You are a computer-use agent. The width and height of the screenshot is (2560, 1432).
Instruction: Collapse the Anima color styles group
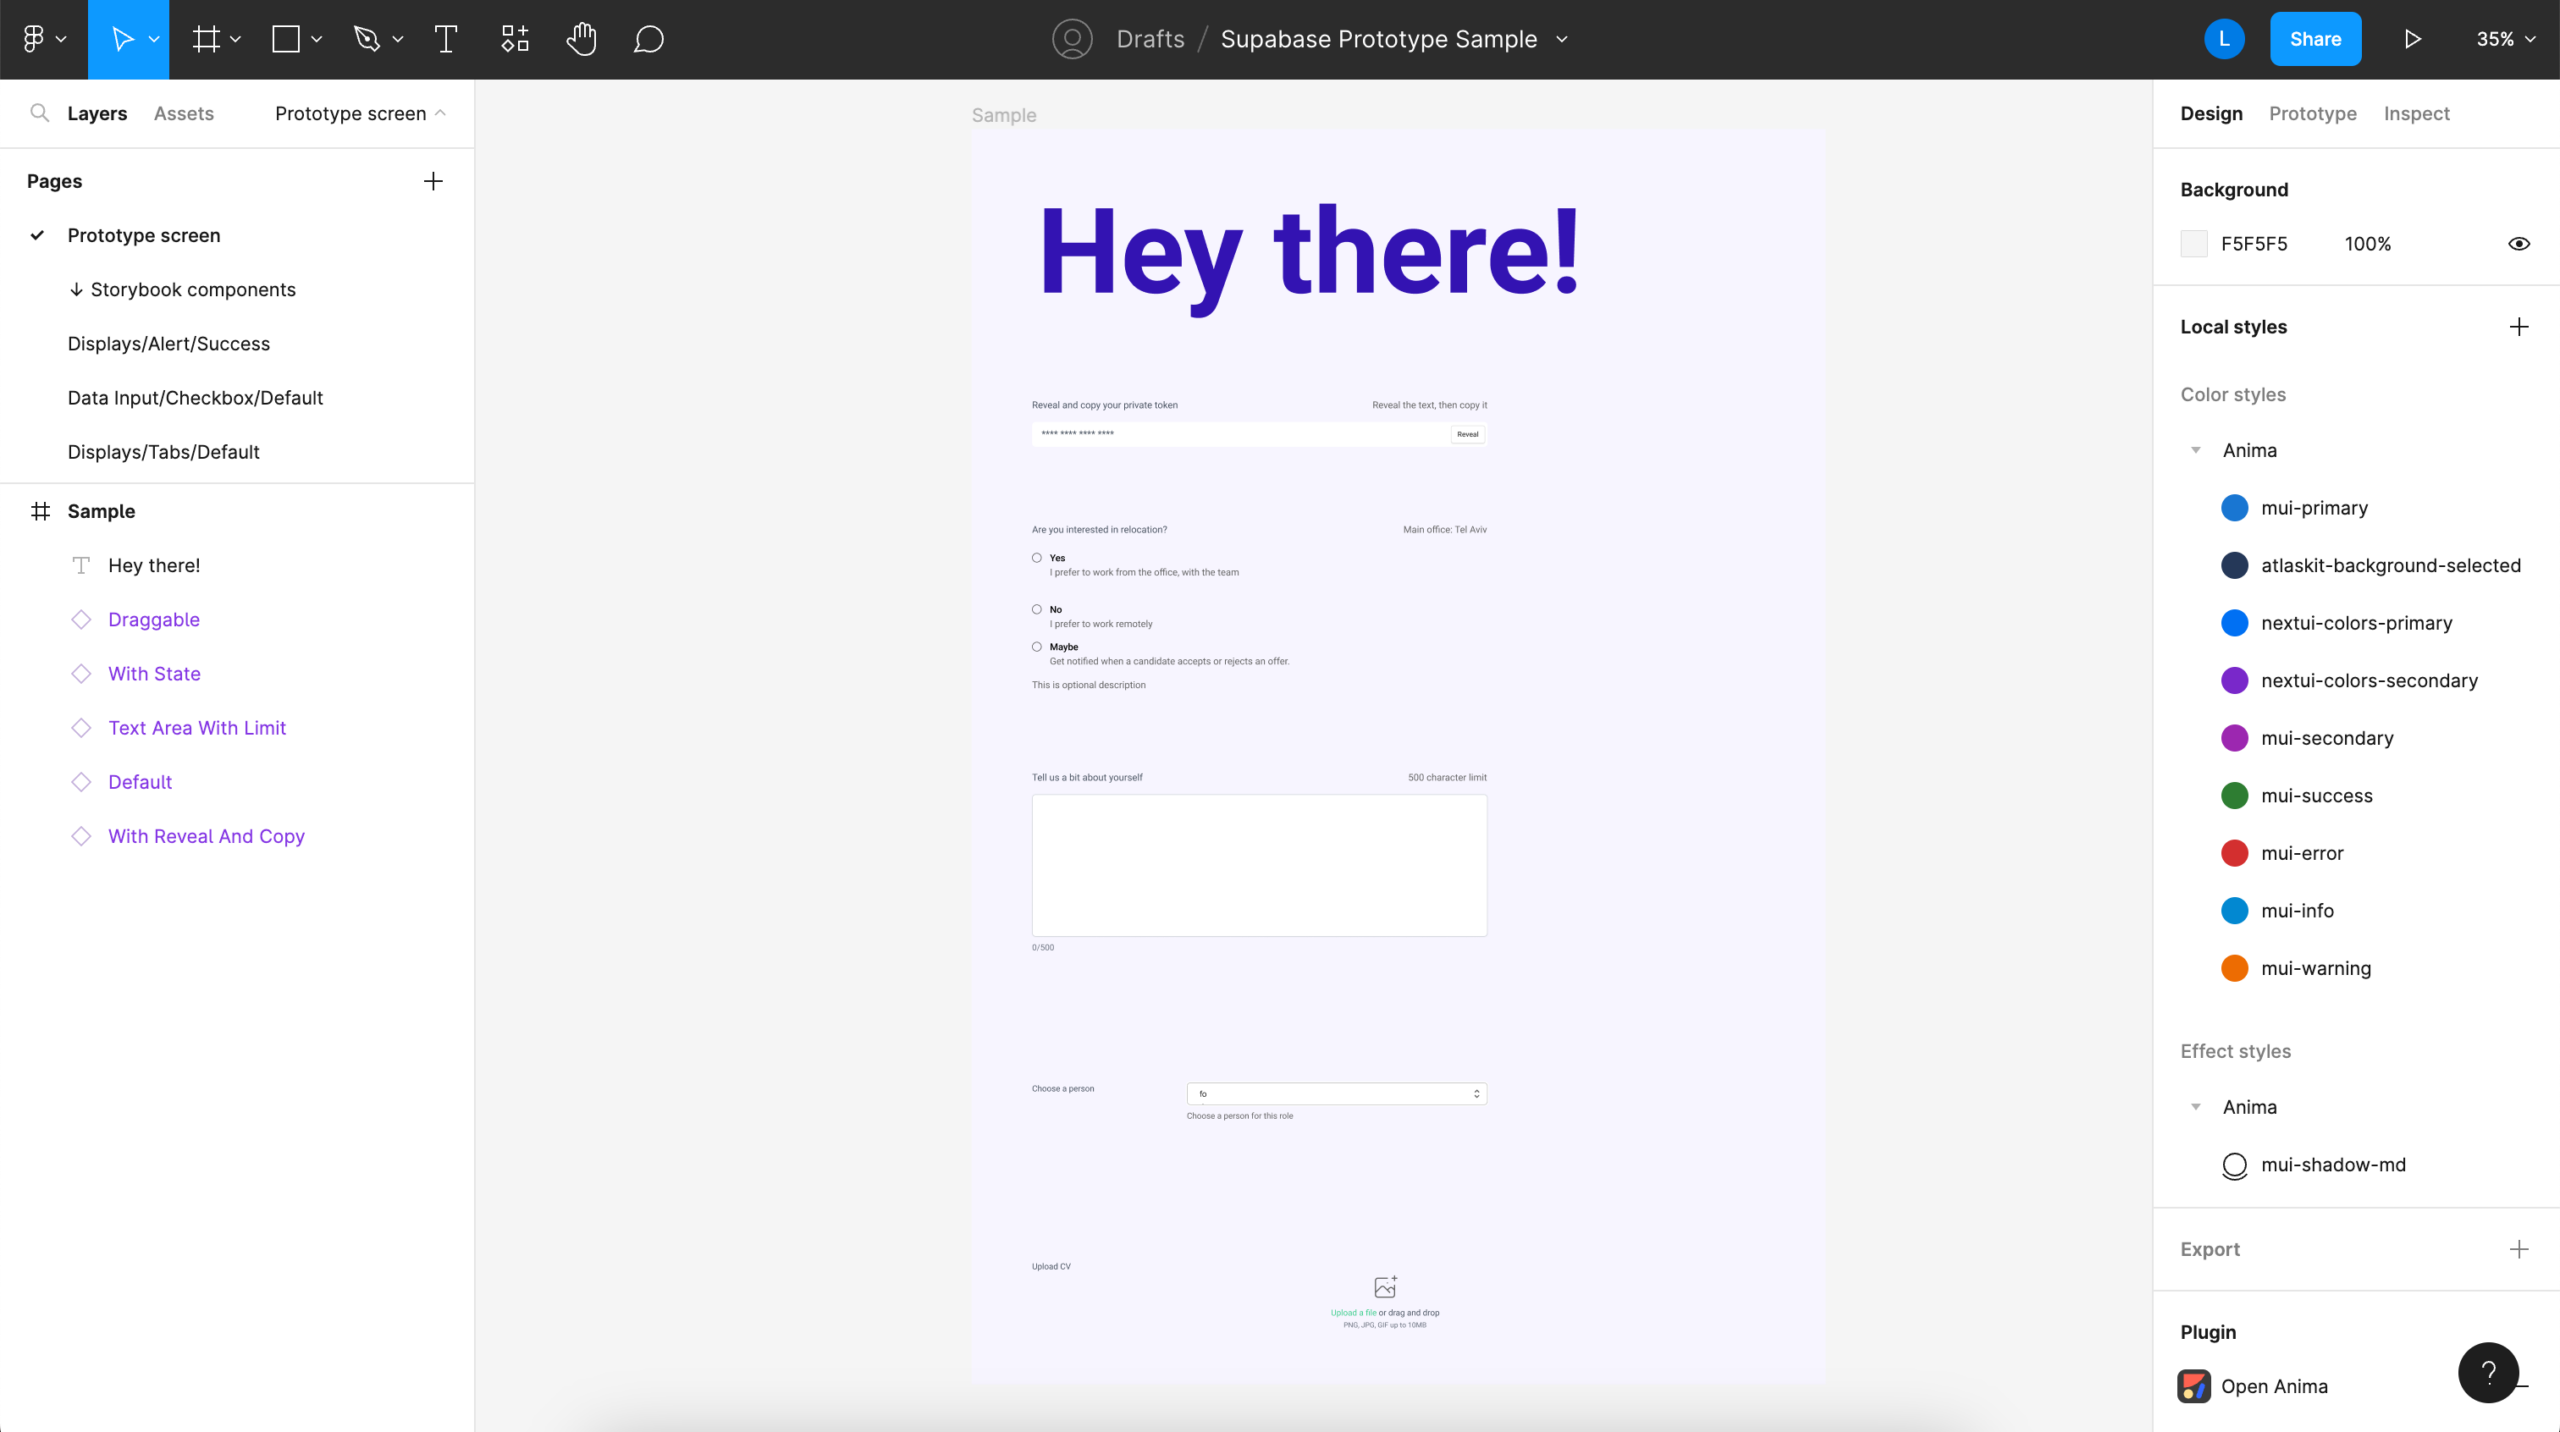pos(2196,450)
